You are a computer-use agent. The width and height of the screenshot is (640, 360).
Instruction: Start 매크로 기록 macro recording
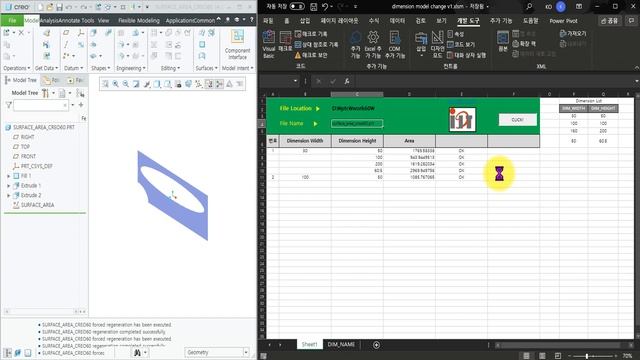(x=311, y=34)
